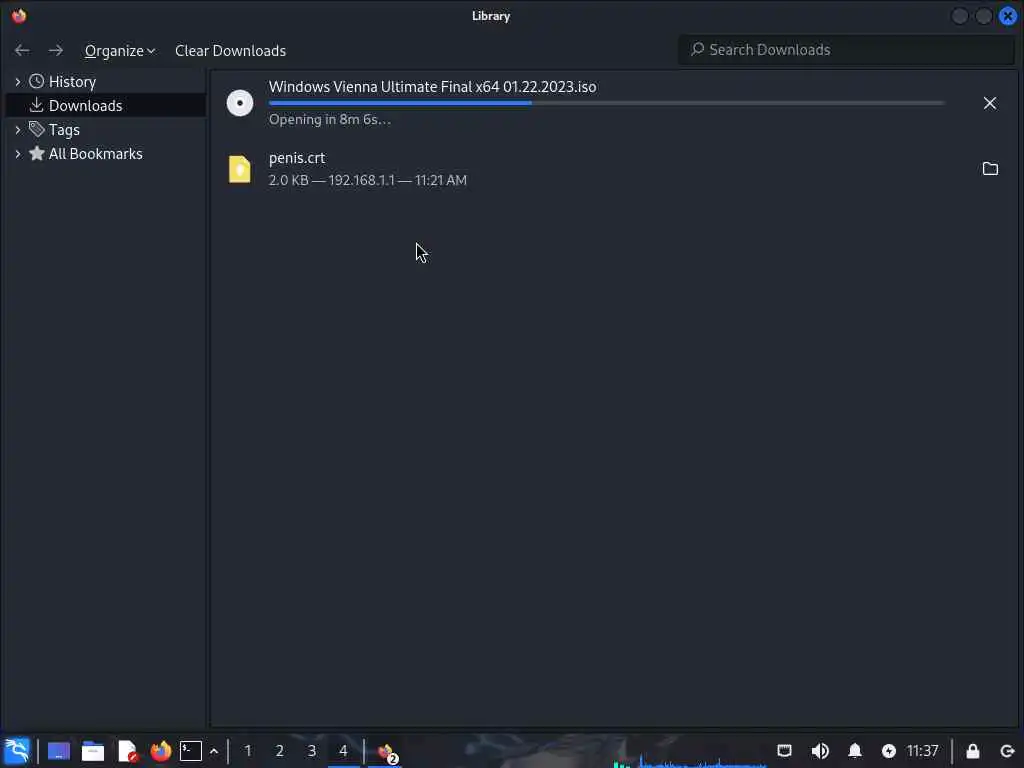Select All Bookmarks in the sidebar
The width and height of the screenshot is (1024, 768).
pyautogui.click(x=95, y=154)
